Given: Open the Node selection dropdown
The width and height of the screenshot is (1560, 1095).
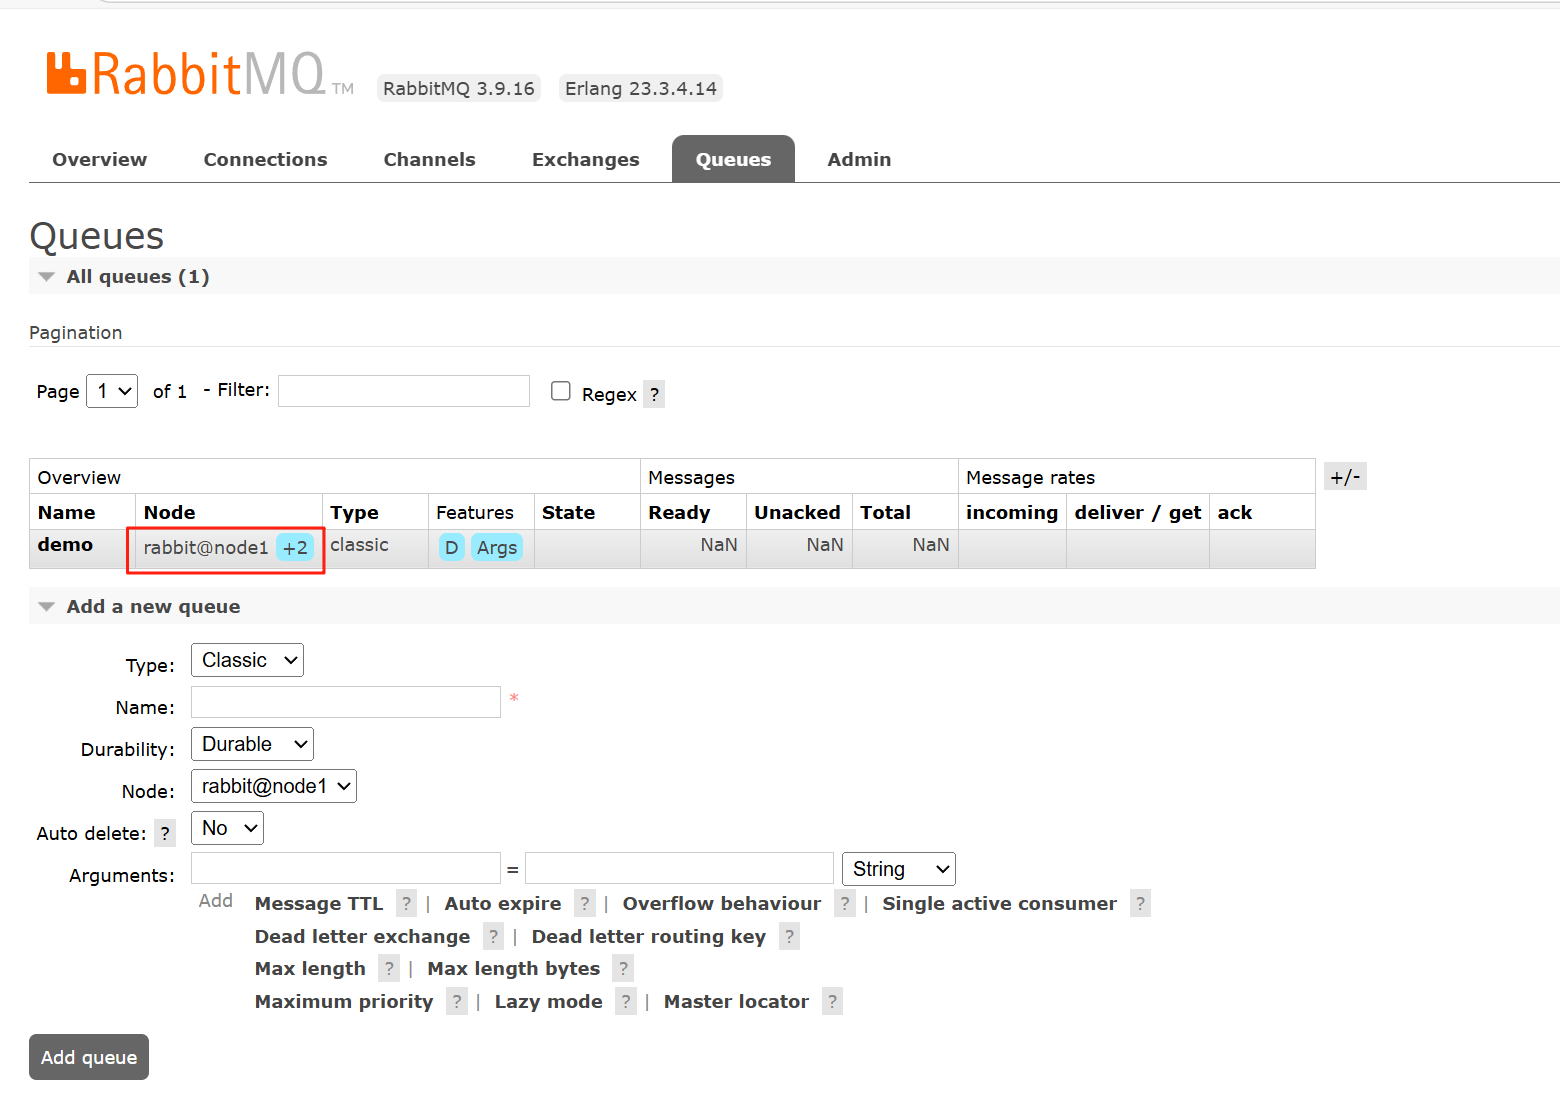Looking at the screenshot, I should tap(274, 786).
